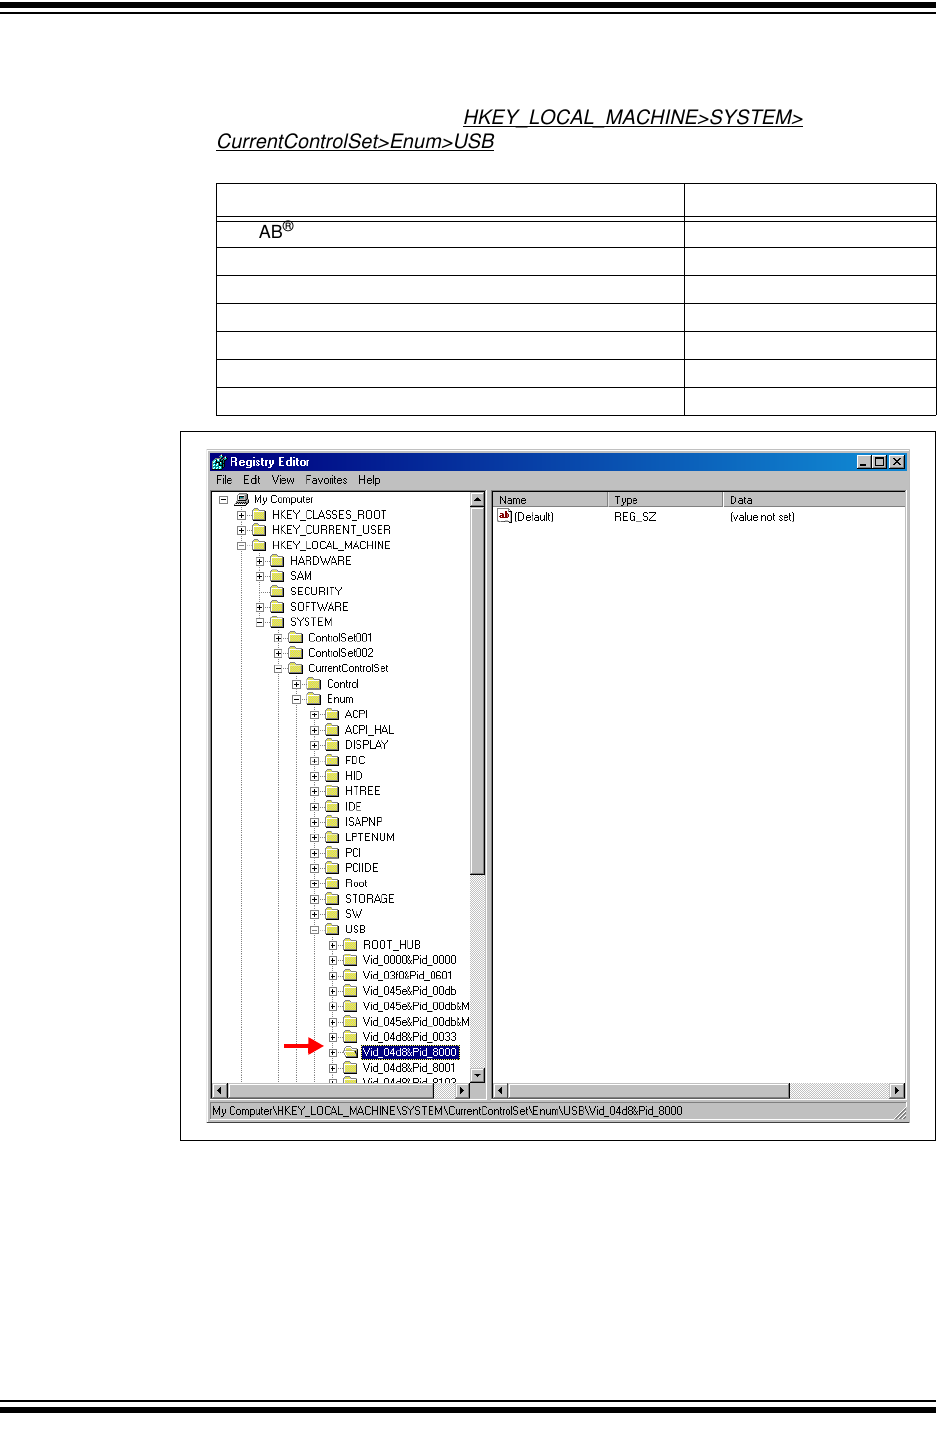Screen dimensions: 937x1429
Task: Collapse the USB key
Action: 315,930
